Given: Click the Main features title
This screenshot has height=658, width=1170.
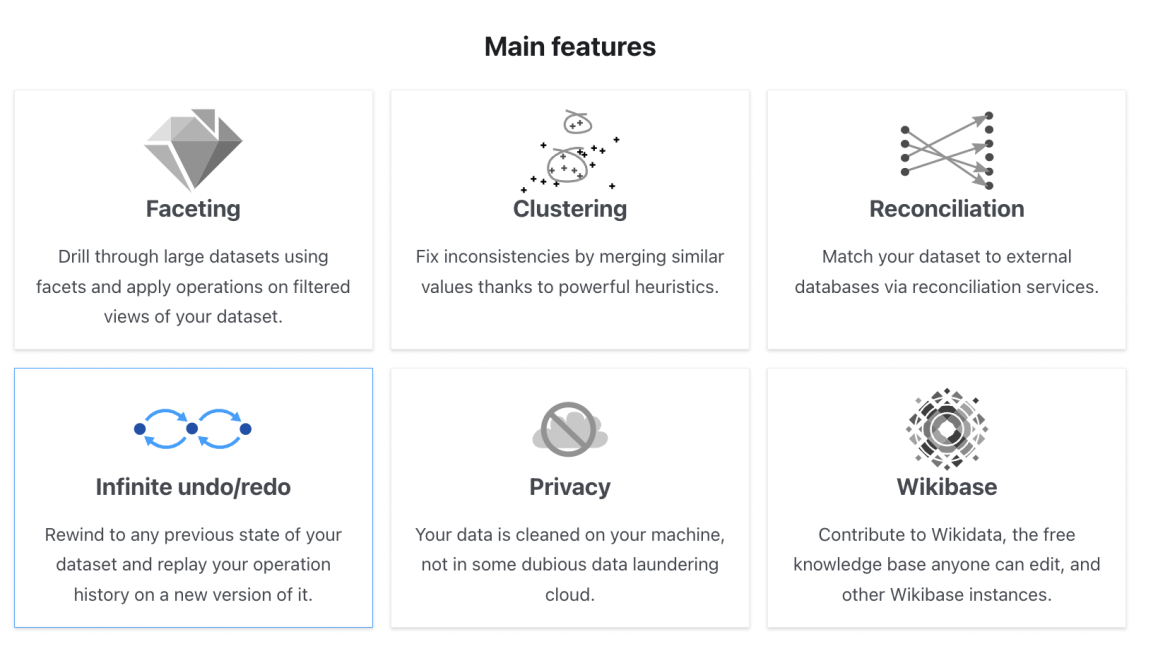Looking at the screenshot, I should tap(569, 46).
